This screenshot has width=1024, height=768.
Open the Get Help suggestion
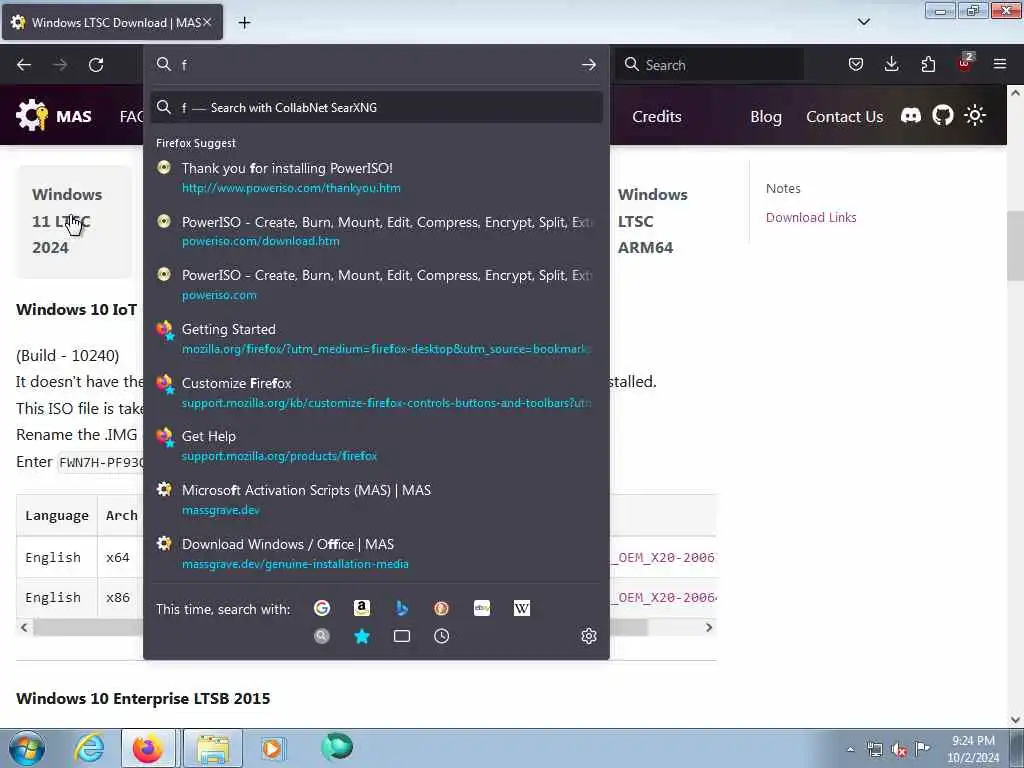[376, 445]
